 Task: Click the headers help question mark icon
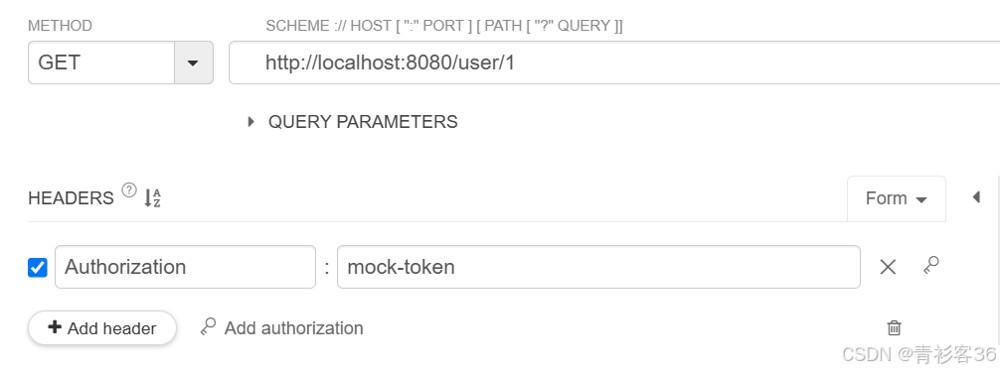point(129,190)
